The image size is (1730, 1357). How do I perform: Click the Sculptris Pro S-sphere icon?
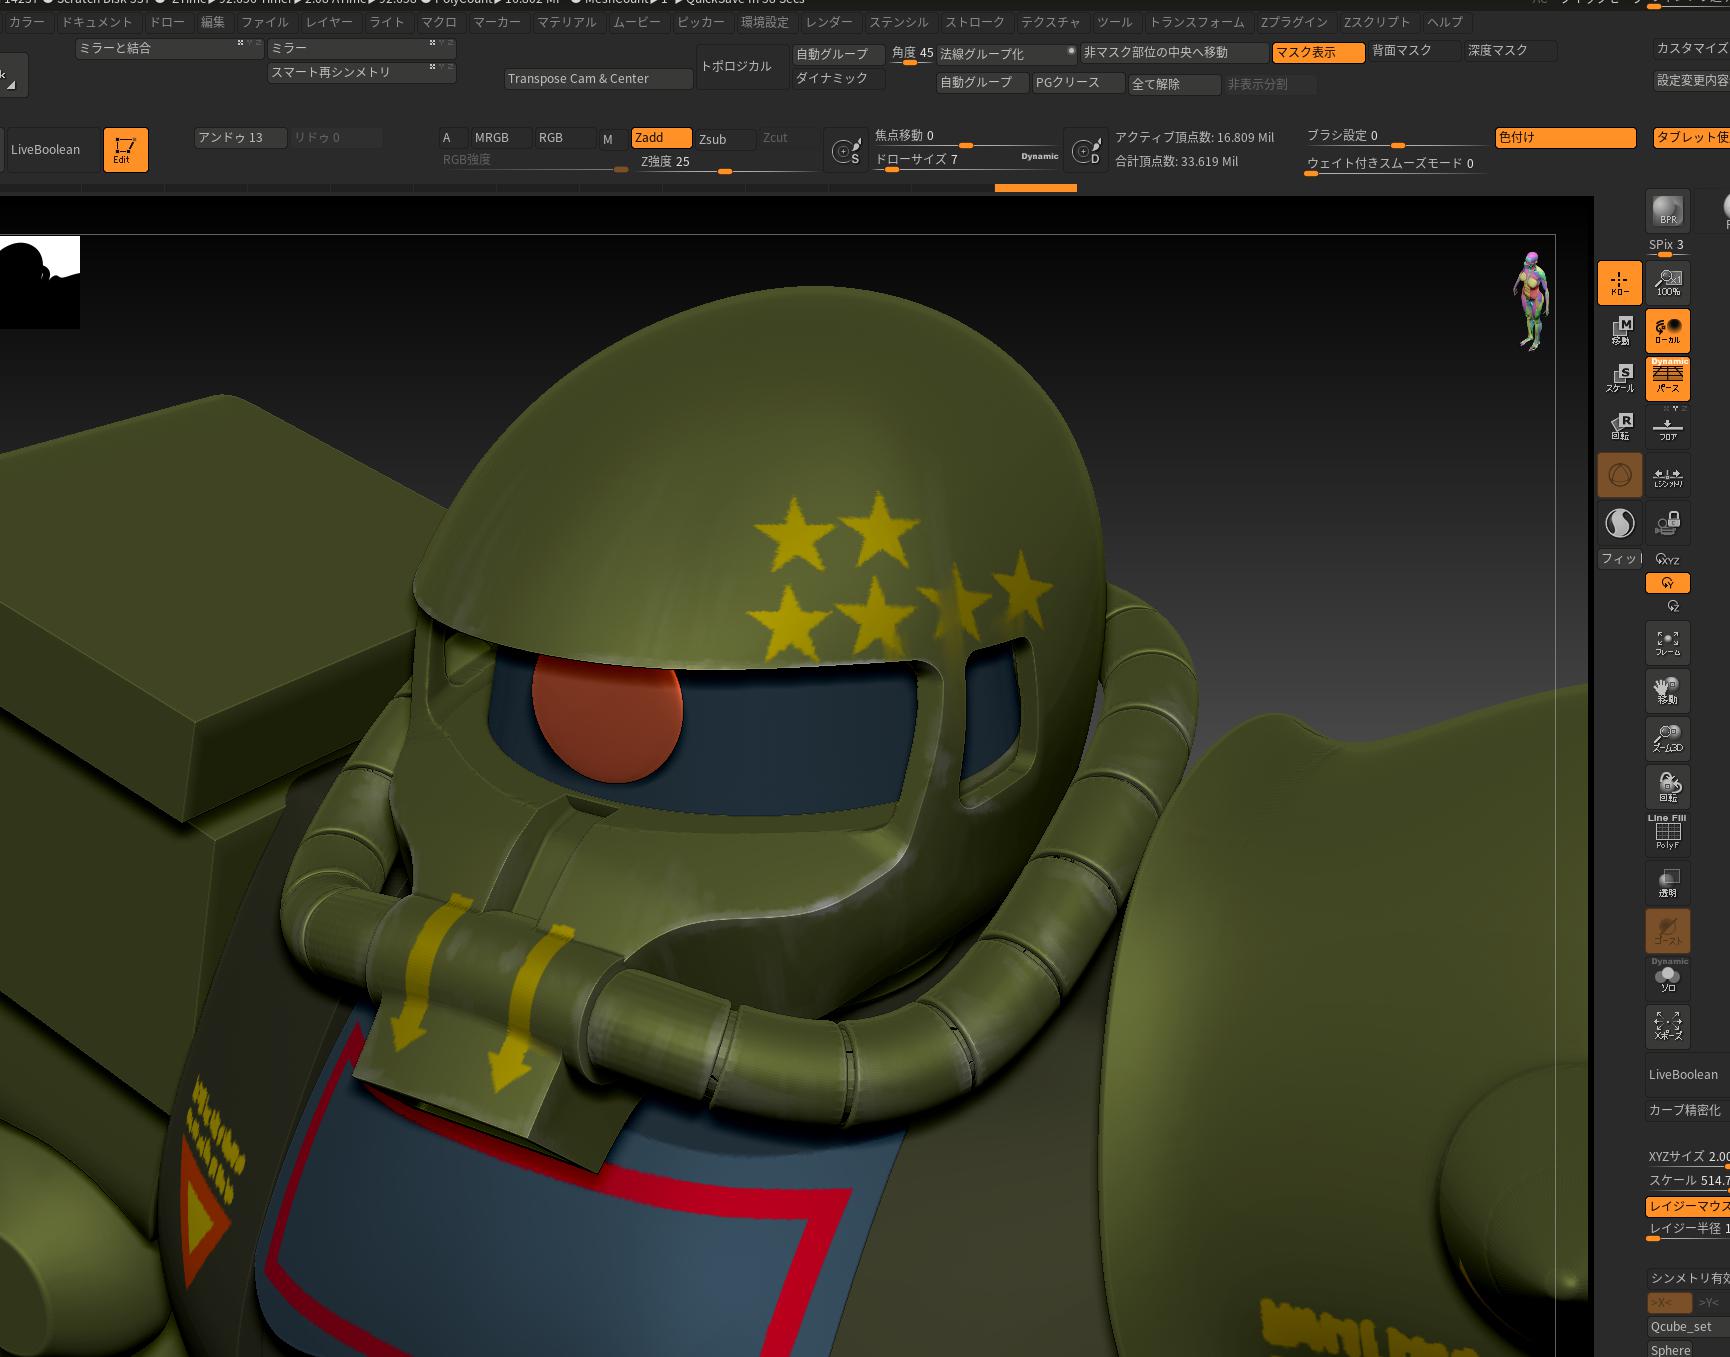click(1619, 523)
